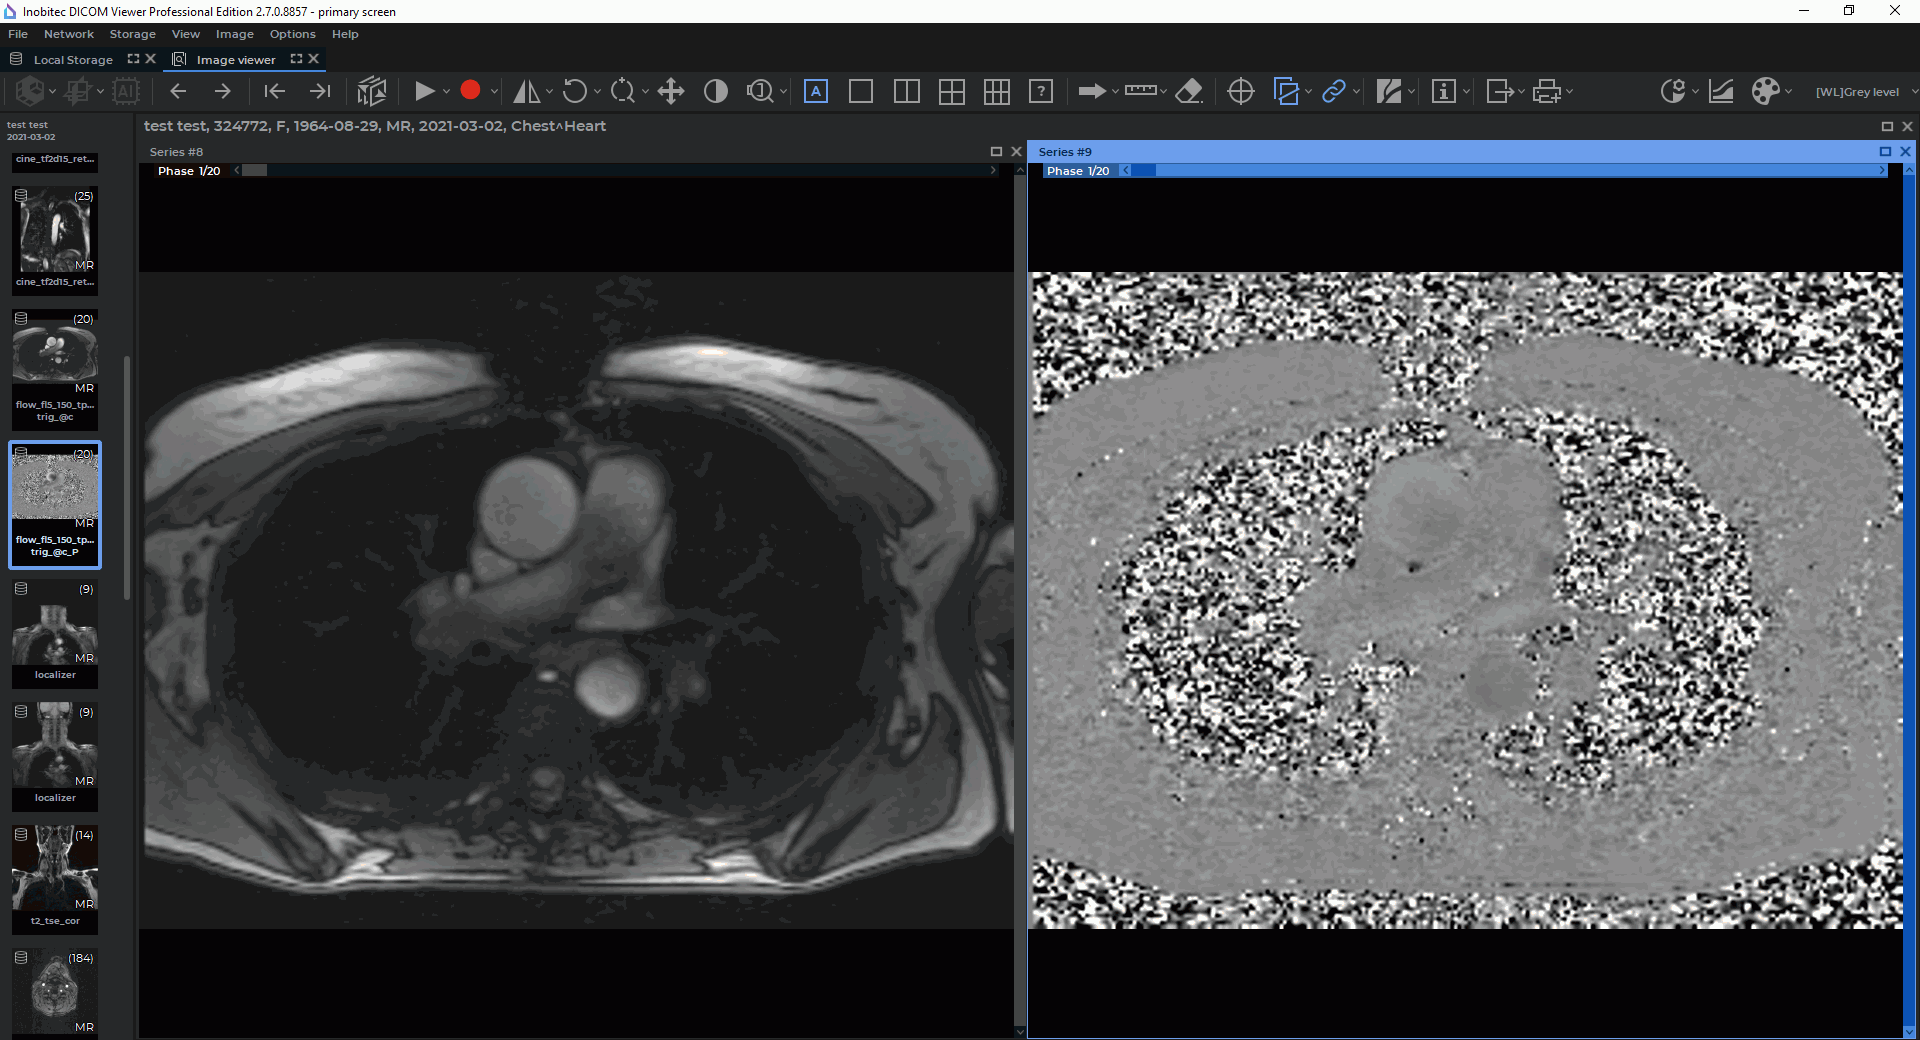Select the t2_tse_cor series thumbnail
The width and height of the screenshot is (1920, 1040).
coord(55,877)
